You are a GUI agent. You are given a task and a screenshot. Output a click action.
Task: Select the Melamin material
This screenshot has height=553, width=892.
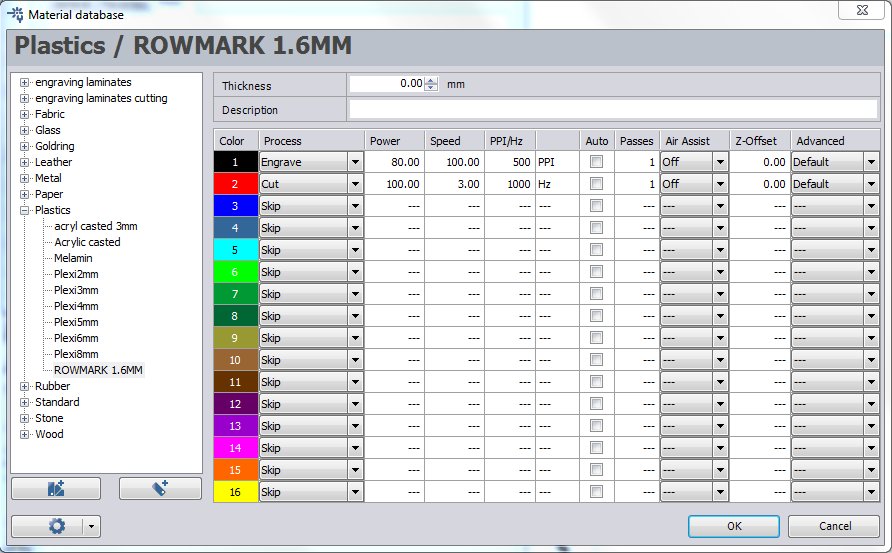73,258
